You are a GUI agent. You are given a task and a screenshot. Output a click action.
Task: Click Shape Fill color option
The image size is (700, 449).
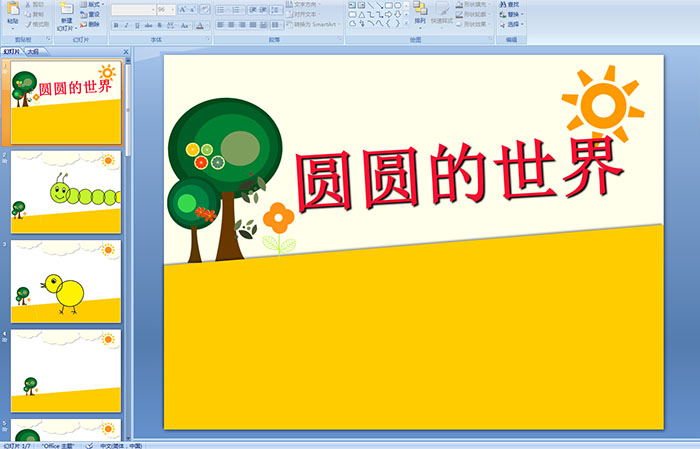(473, 4)
